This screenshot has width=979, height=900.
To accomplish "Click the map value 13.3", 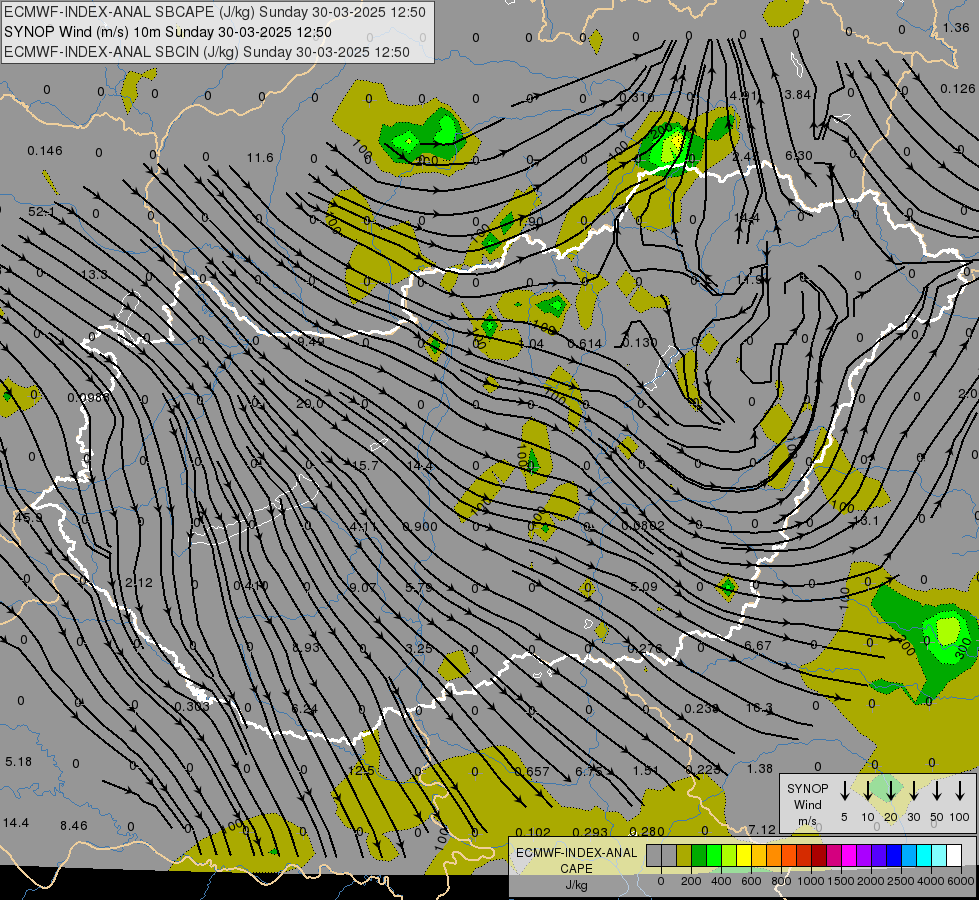I will point(94,274).
